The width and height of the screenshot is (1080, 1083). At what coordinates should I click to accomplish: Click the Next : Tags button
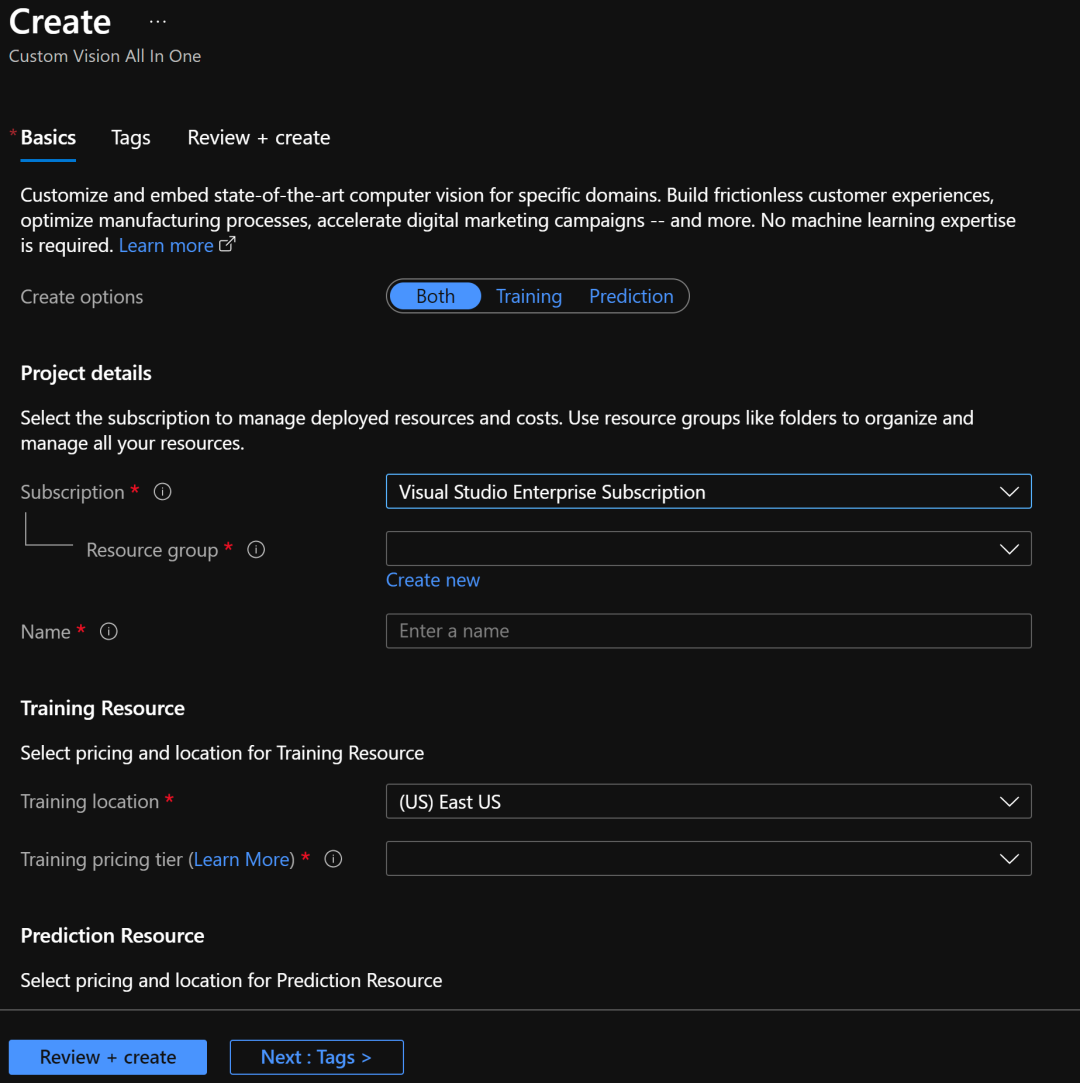pos(316,1057)
